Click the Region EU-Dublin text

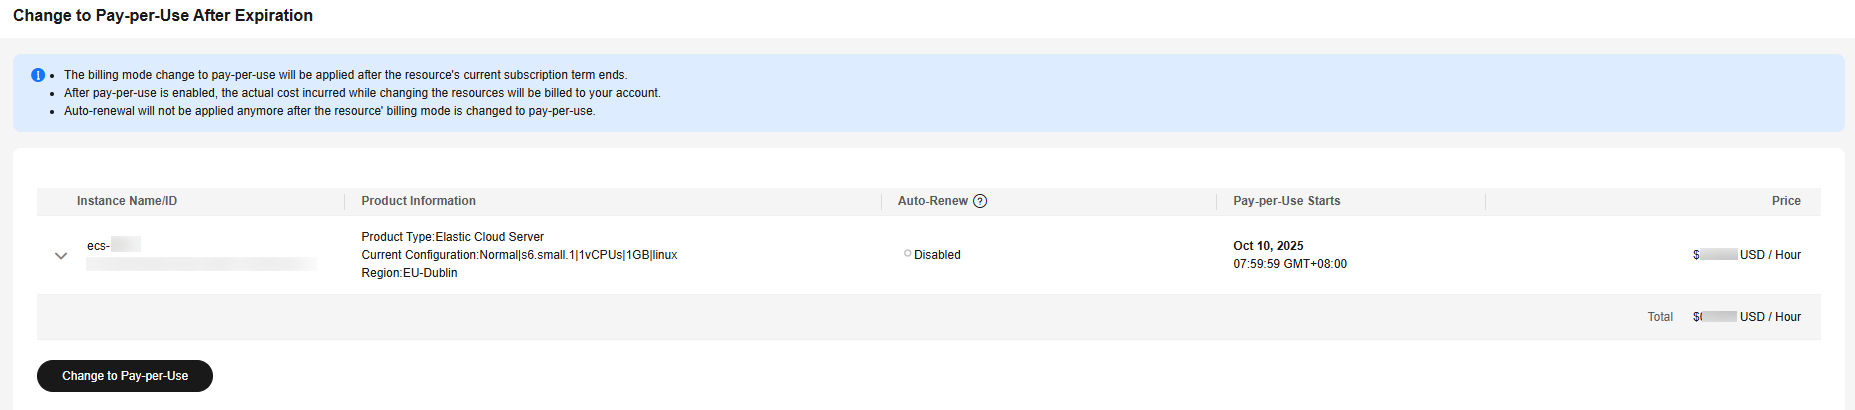tap(409, 273)
